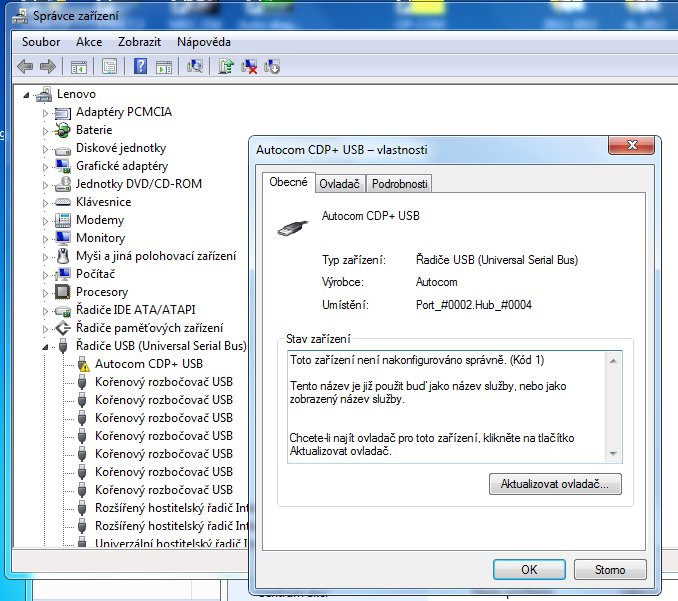This screenshot has height=601, width=678.
Task: Click the Řadiče paměťových zařízení icon
Action: pos(63,328)
